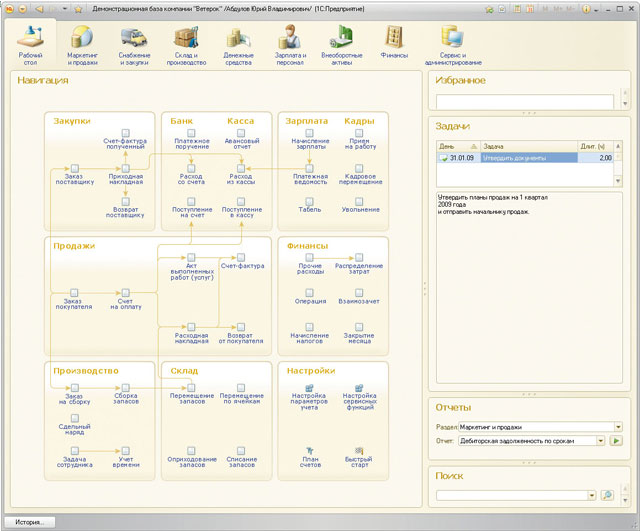The image size is (640, 531).
Task: Run the selected report with green arrow
Action: pyautogui.click(x=615, y=440)
